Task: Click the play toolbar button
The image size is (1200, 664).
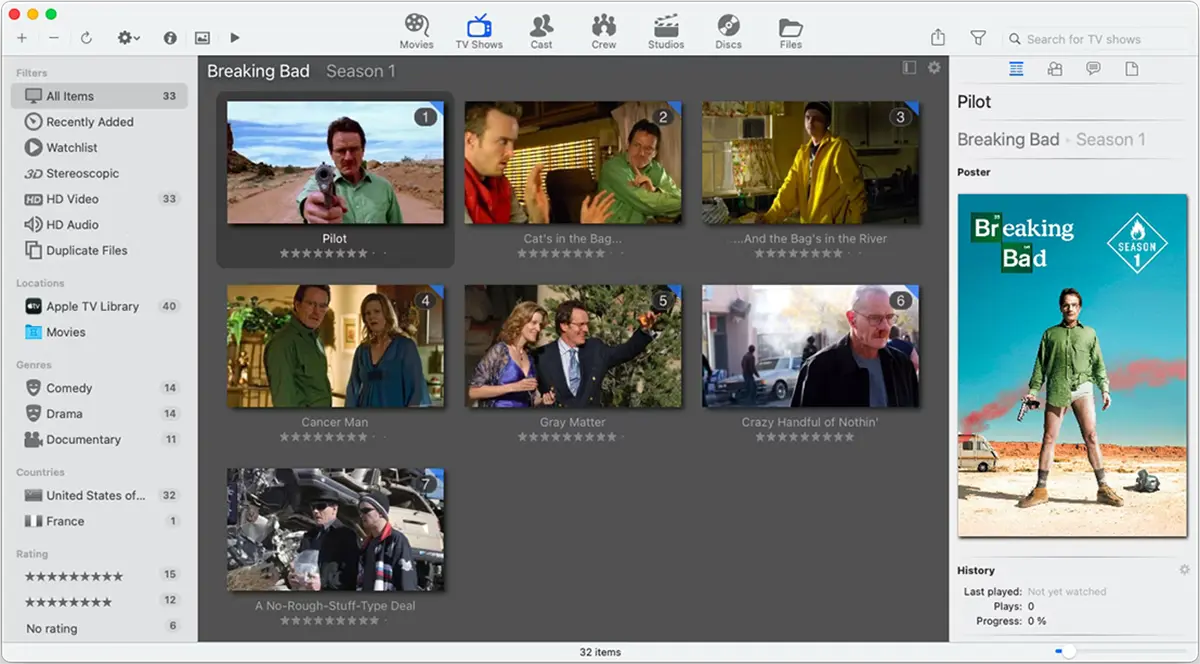Action: (x=235, y=38)
